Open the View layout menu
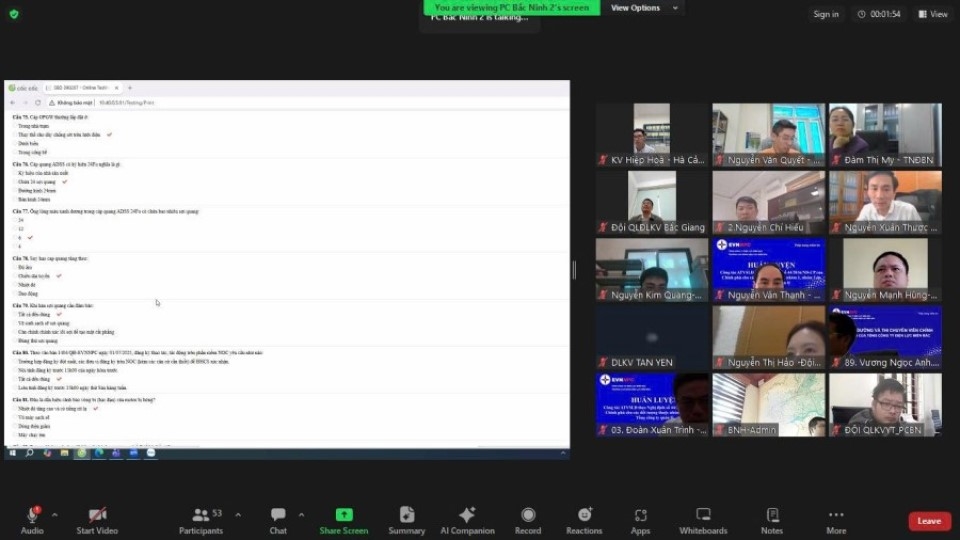This screenshot has height=540, width=960. pos(930,14)
